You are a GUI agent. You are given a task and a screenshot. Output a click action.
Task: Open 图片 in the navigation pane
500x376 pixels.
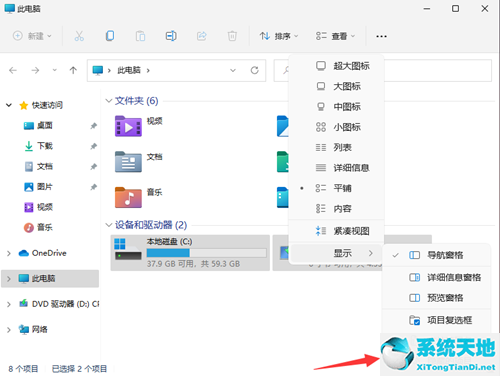(45, 187)
